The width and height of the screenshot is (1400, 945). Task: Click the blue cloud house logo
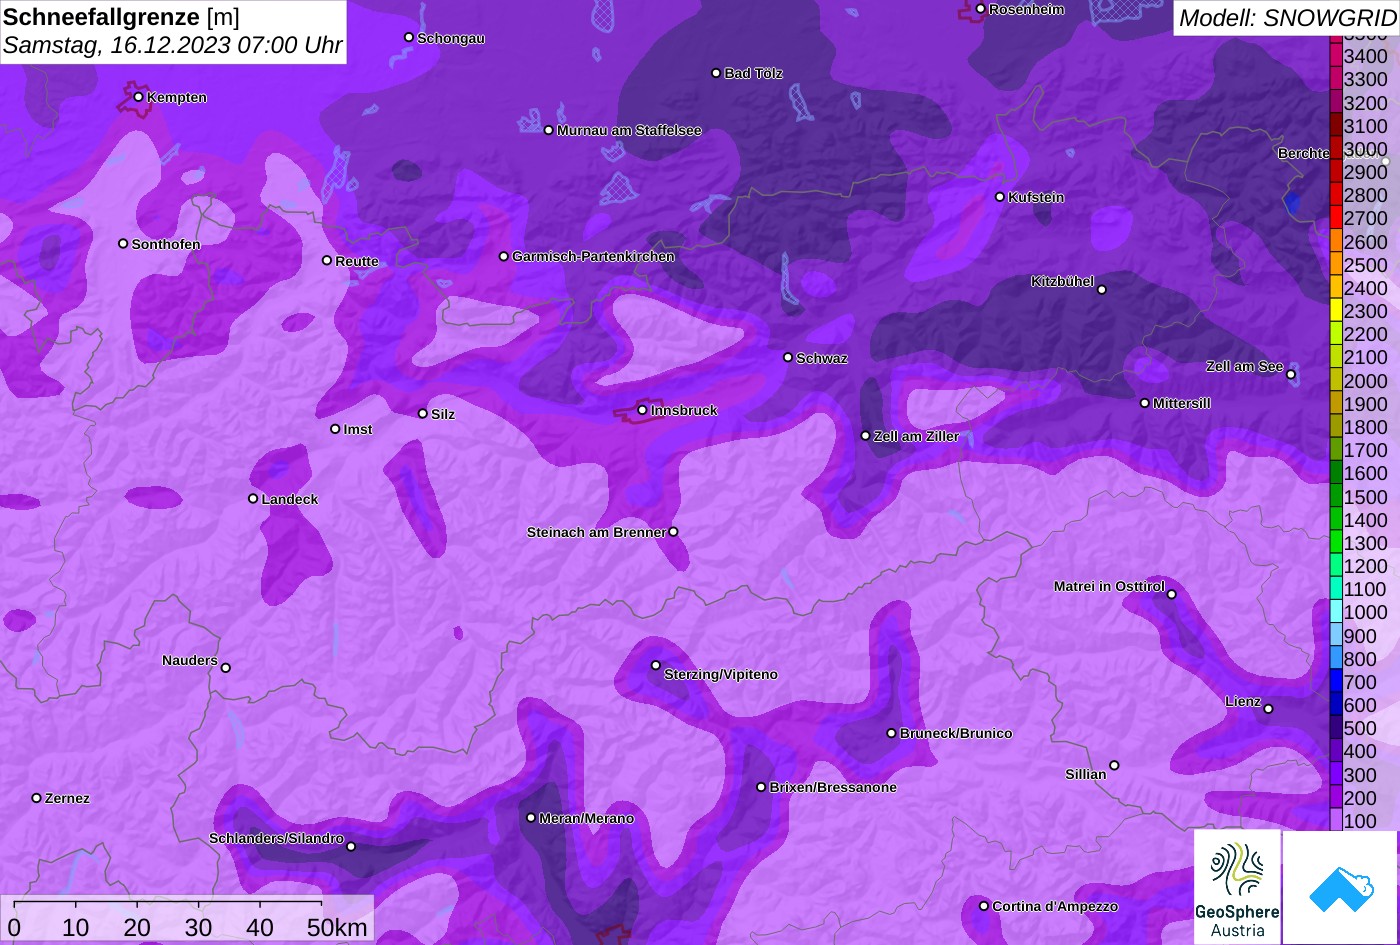coord(1340,887)
